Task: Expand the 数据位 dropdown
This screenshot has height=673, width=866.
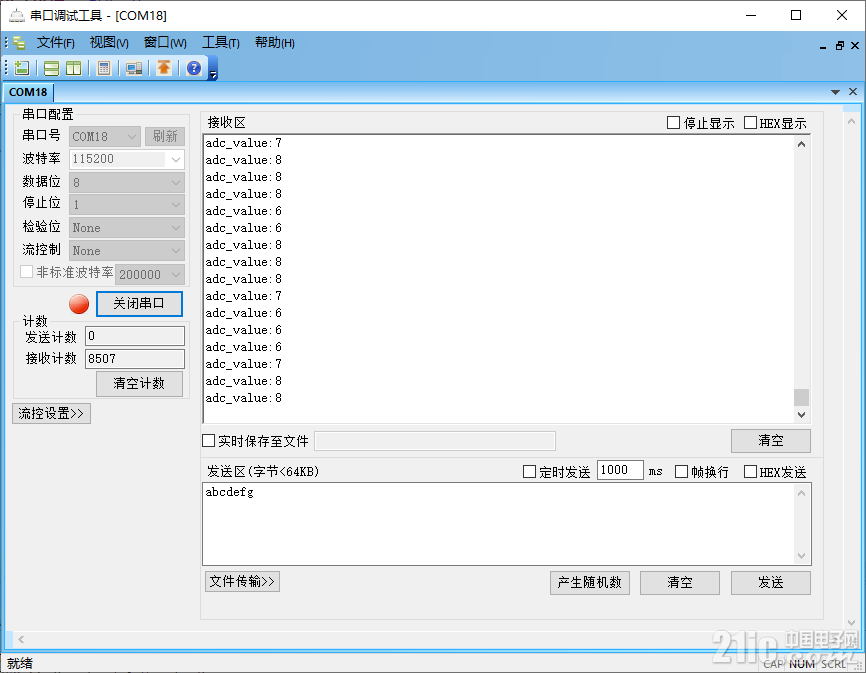Action: 176,182
